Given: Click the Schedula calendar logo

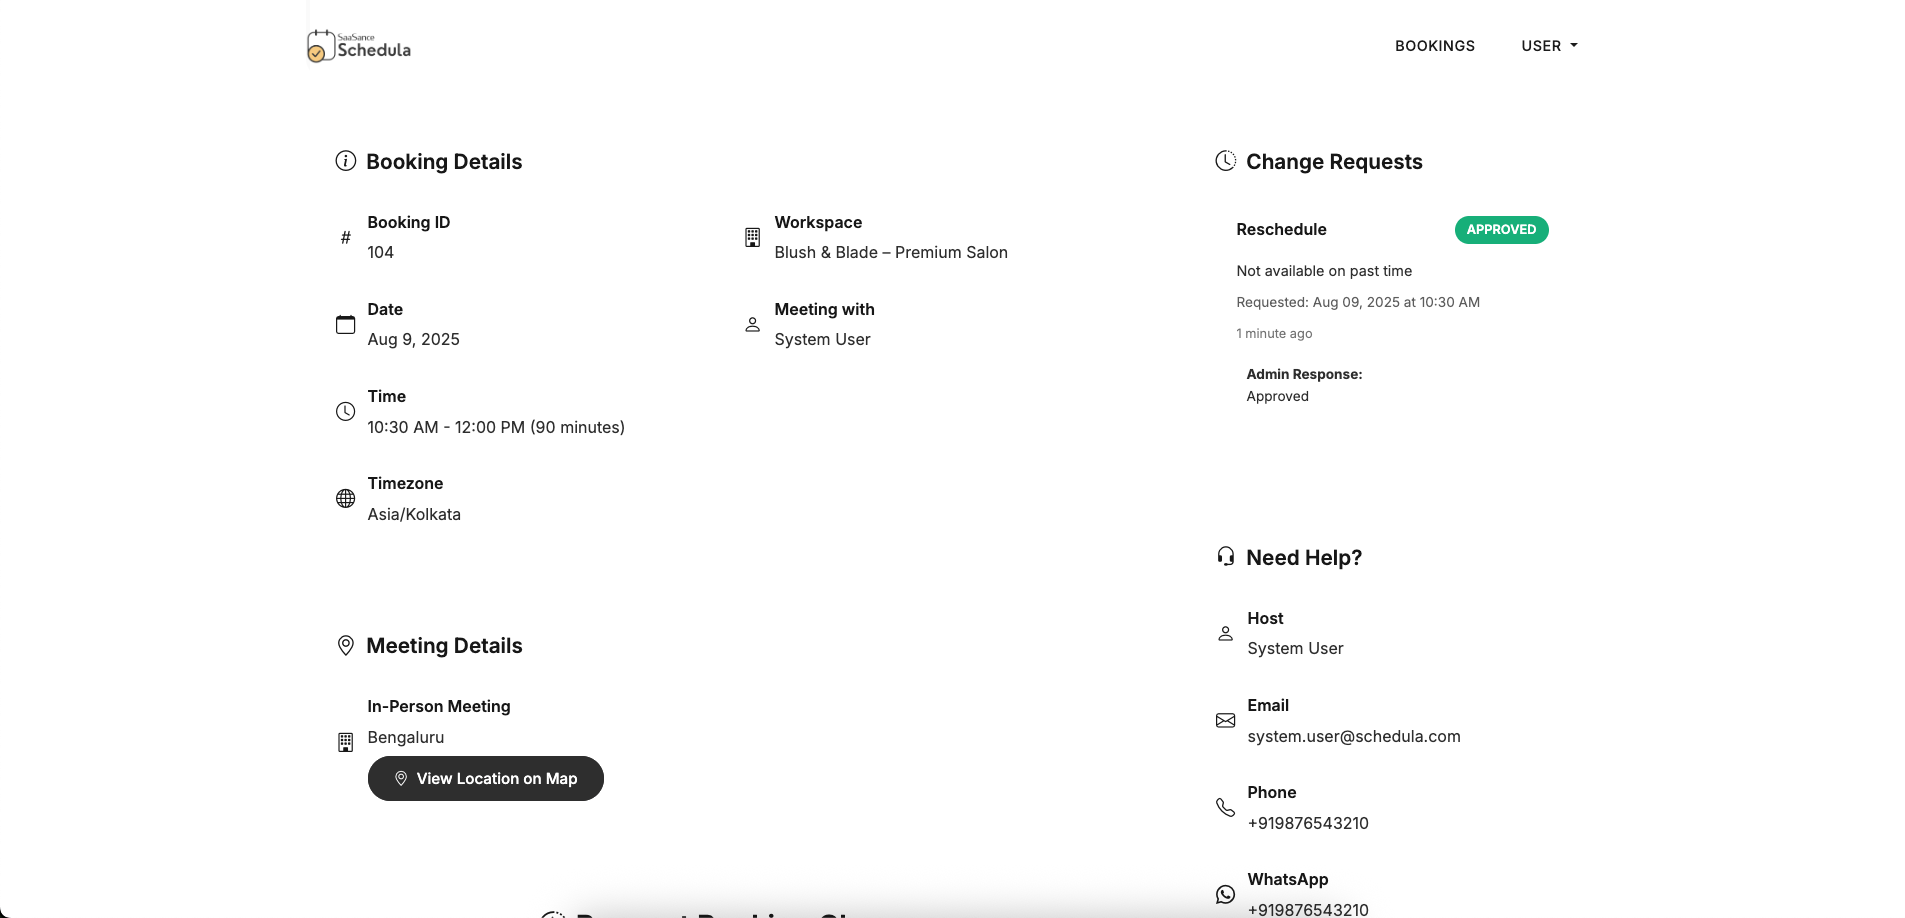Looking at the screenshot, I should (320, 45).
